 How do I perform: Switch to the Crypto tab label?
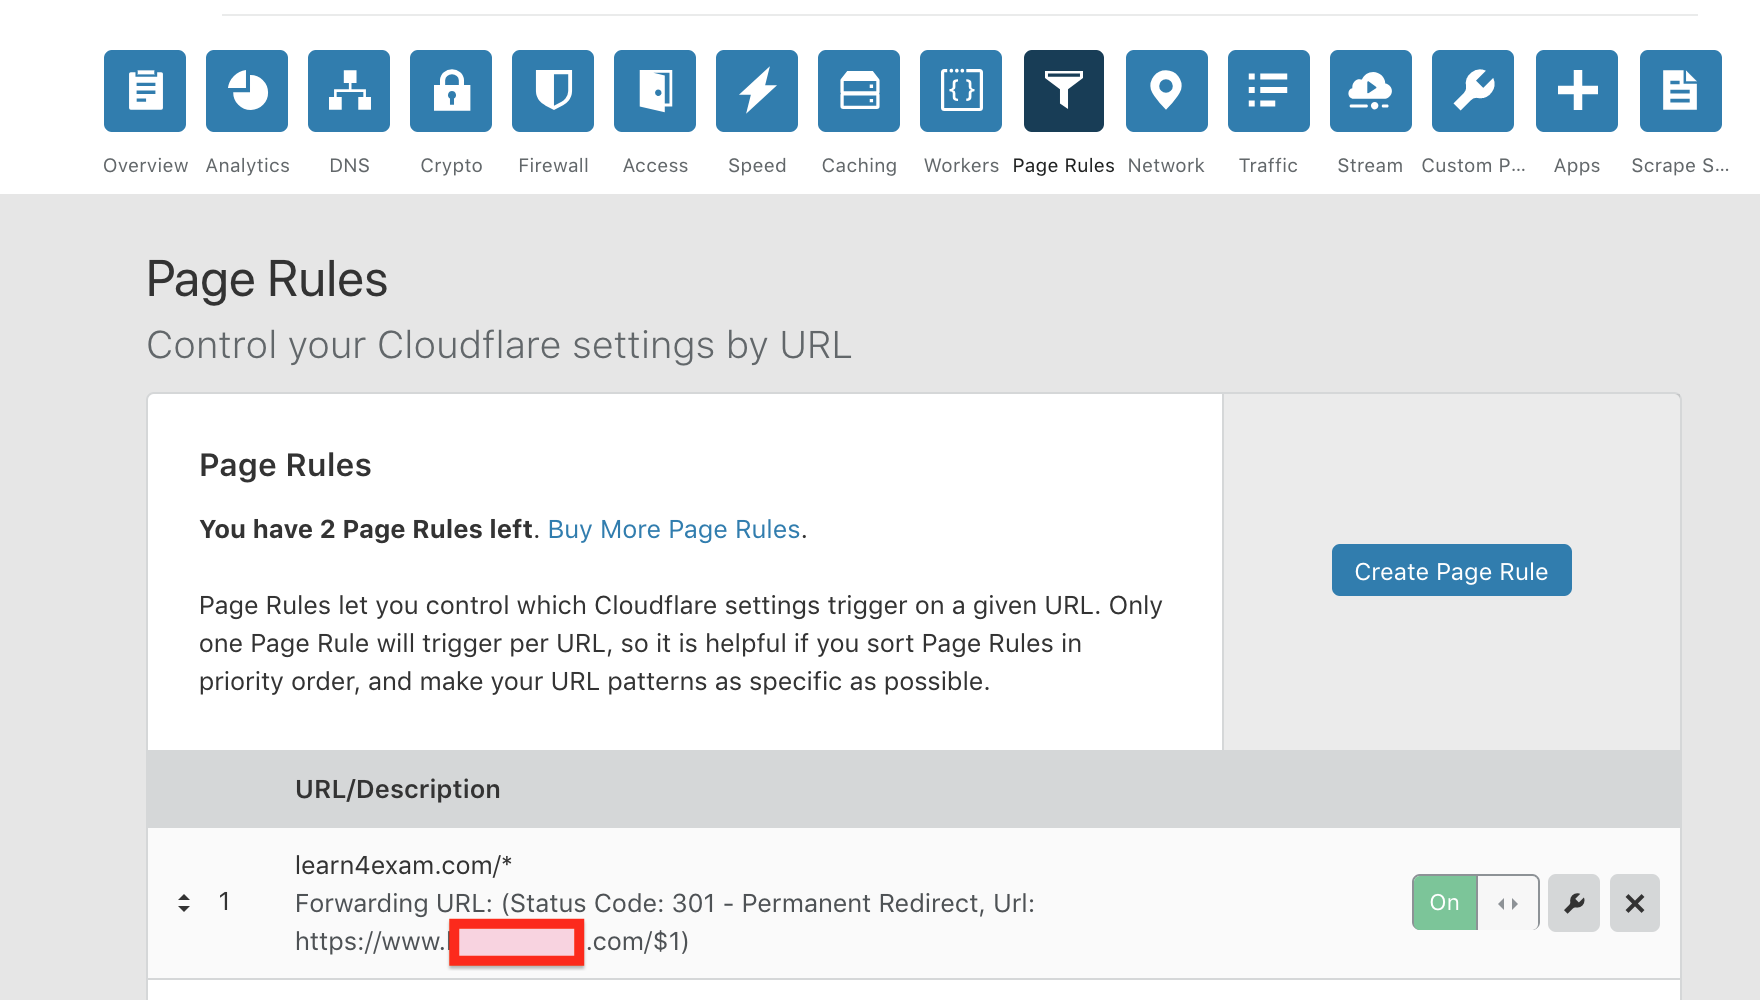(451, 166)
